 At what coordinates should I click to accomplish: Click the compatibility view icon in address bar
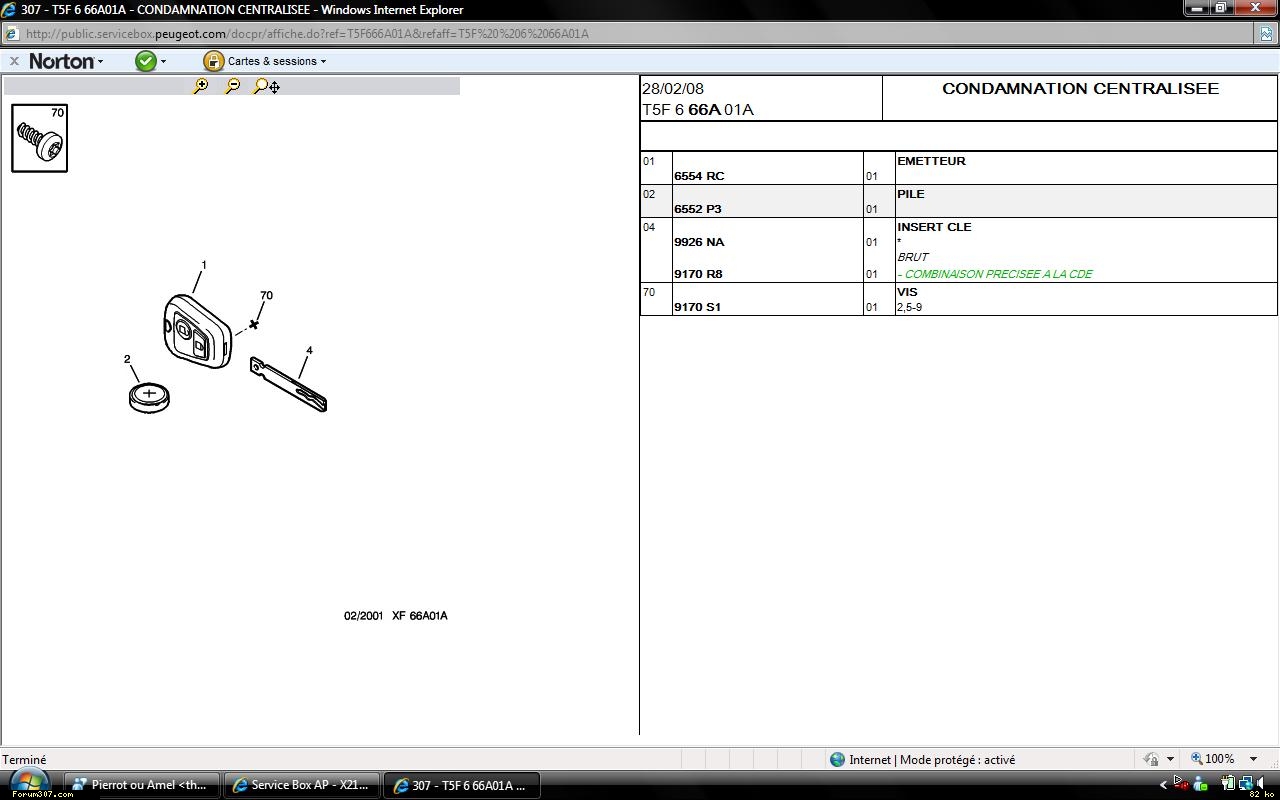tap(1266, 33)
